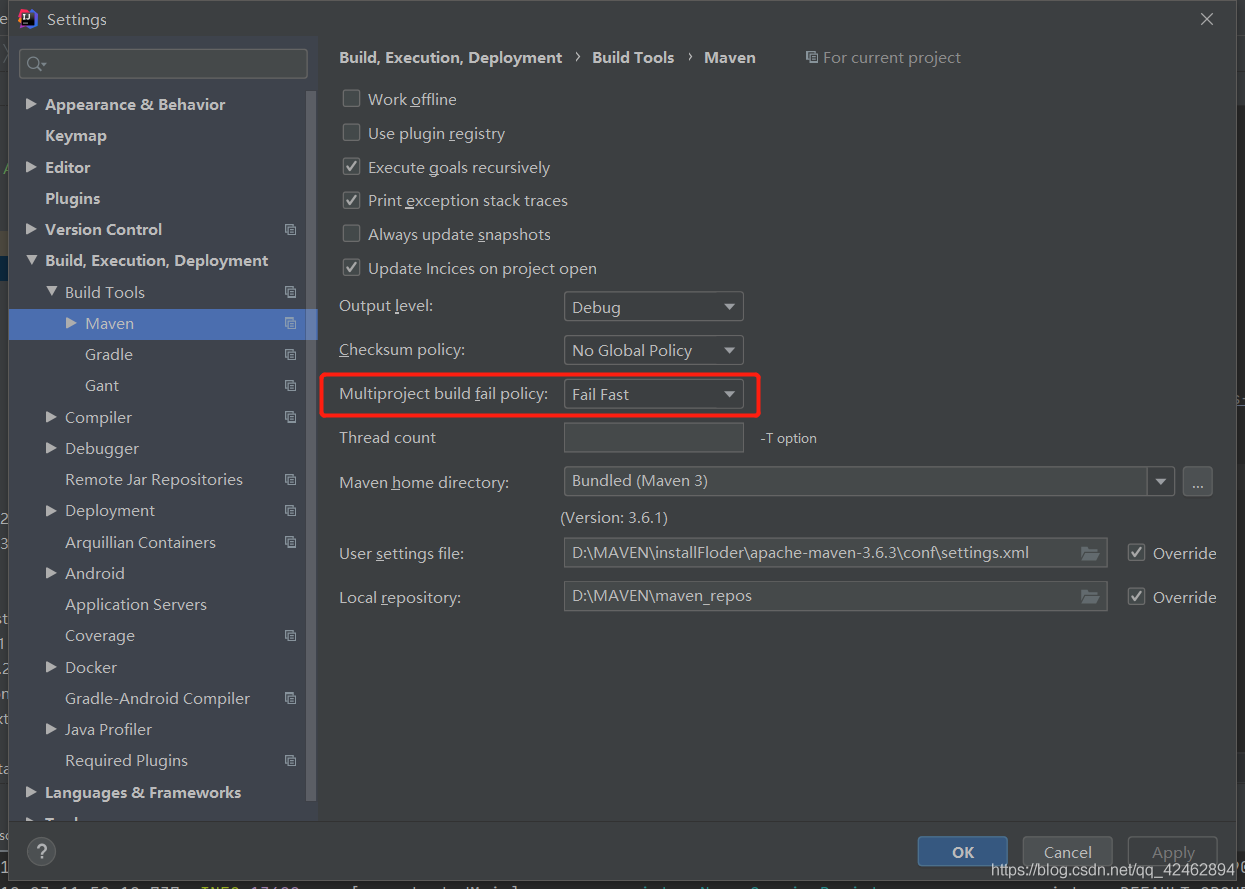Select 'Gant' in the settings tree
1245x889 pixels.
pyautogui.click(x=101, y=385)
